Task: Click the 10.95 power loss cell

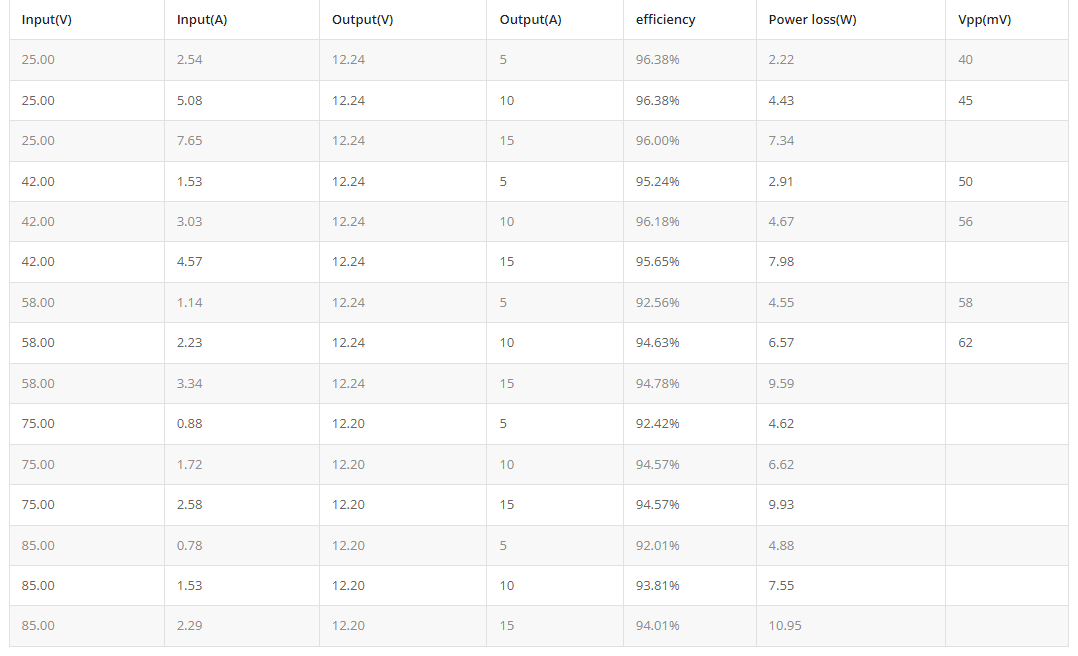Action: [785, 626]
